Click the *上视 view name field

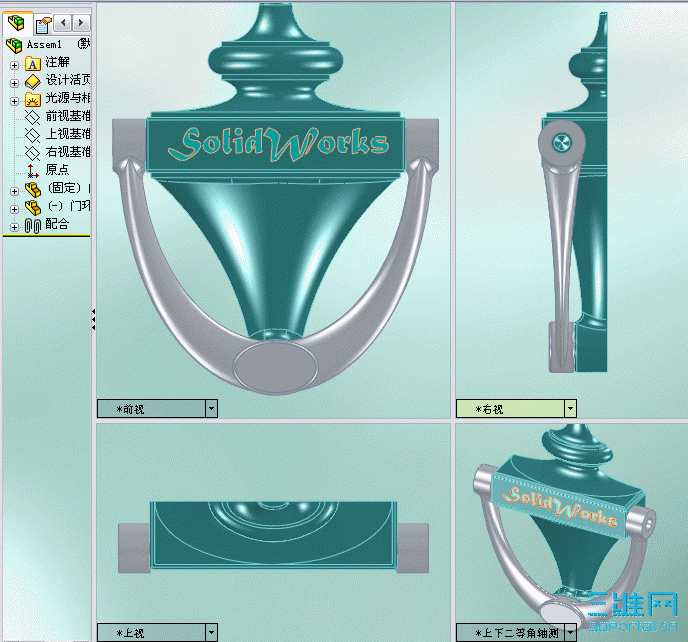[151, 632]
